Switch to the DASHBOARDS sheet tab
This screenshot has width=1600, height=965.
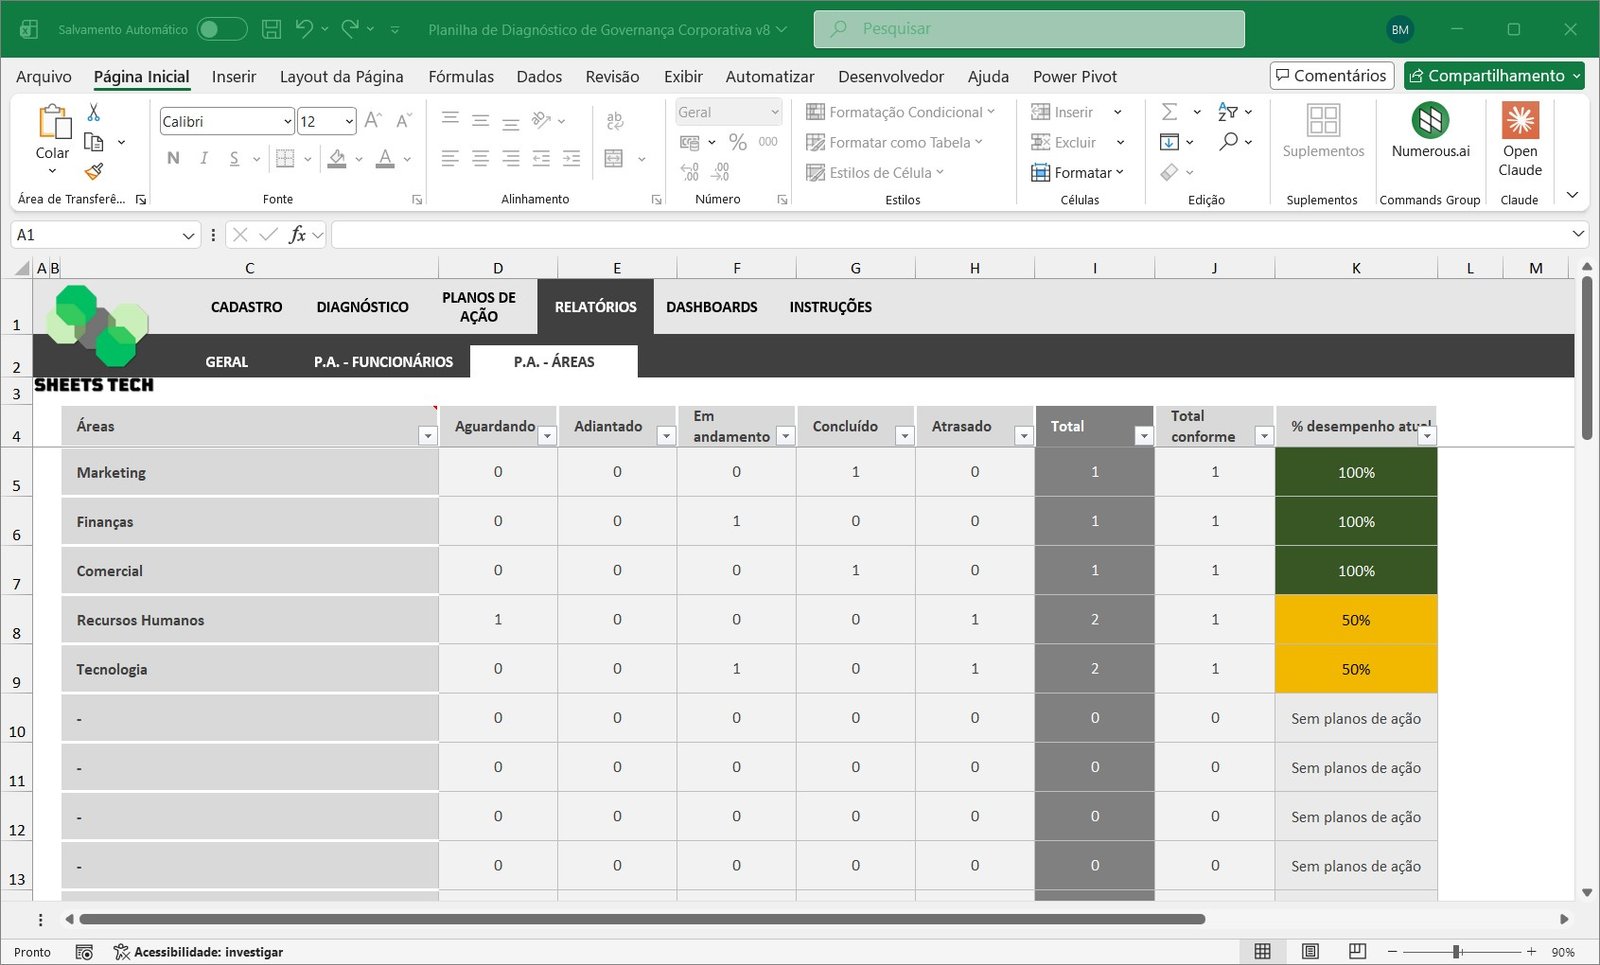coord(711,307)
